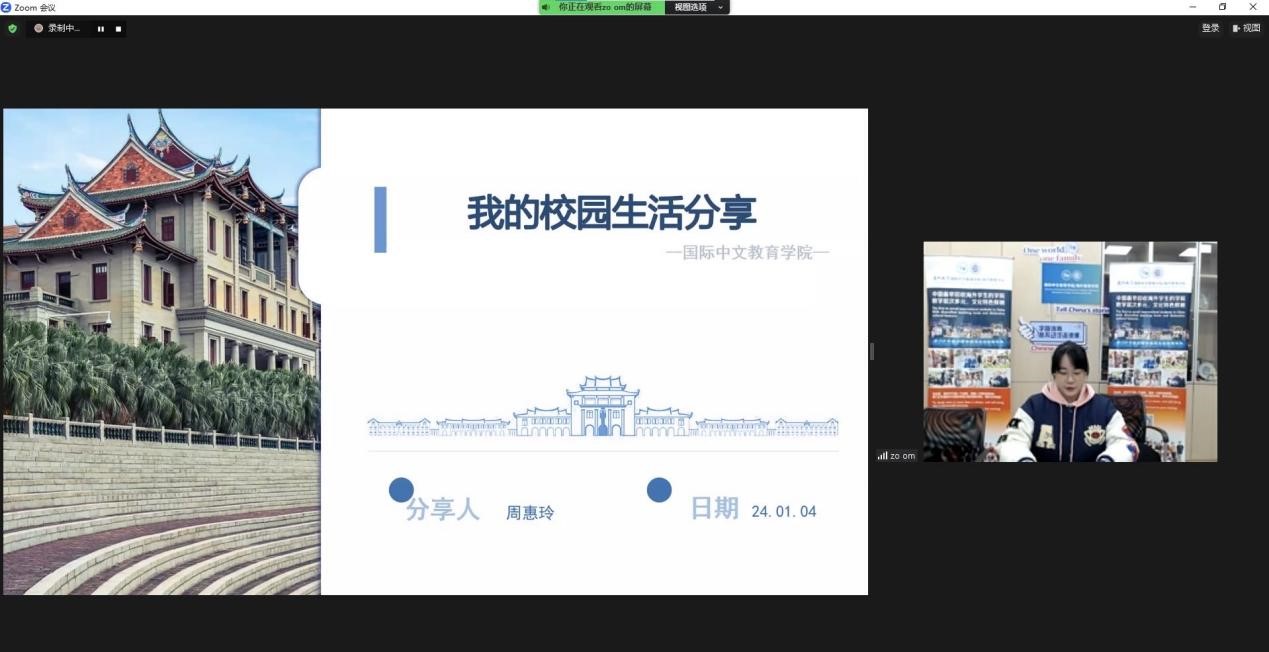Select the zo om participant name label
Viewport: 1269px width, 652px height.
point(903,456)
